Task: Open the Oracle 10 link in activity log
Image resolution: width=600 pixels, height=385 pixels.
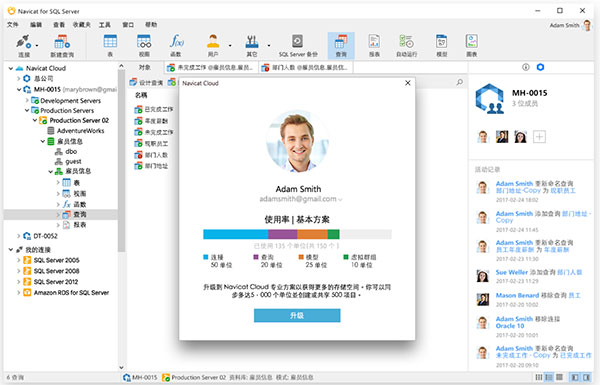Action: [x=510, y=326]
